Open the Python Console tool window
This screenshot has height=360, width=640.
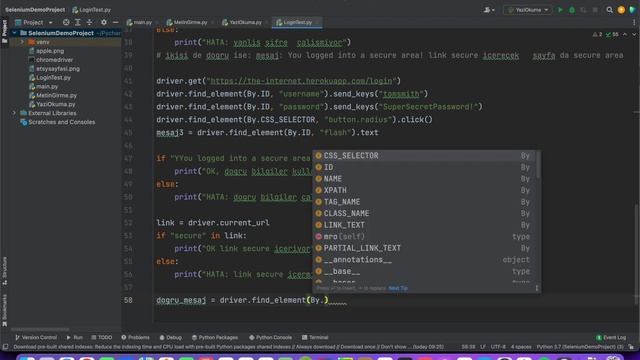tap(270, 338)
